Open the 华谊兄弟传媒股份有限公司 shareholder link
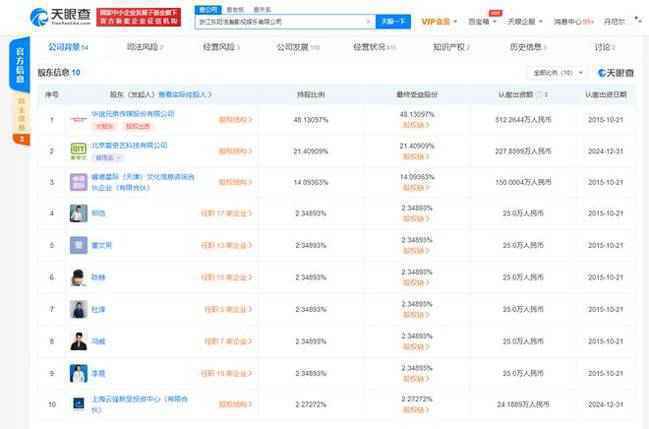649x429 pixels. coord(133,114)
